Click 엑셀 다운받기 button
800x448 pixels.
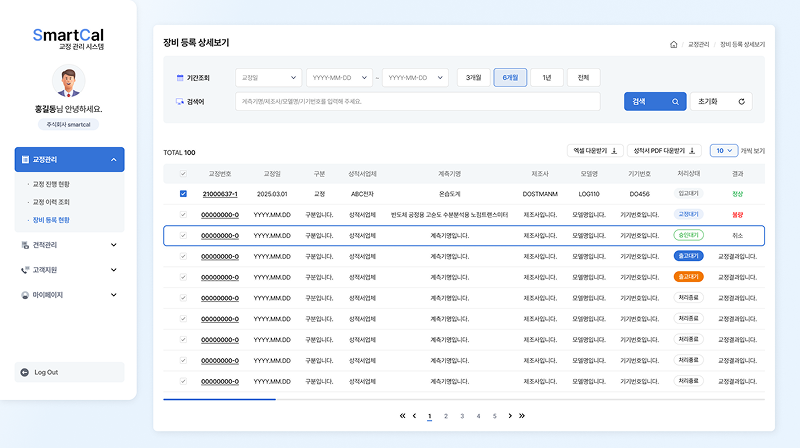coord(595,150)
